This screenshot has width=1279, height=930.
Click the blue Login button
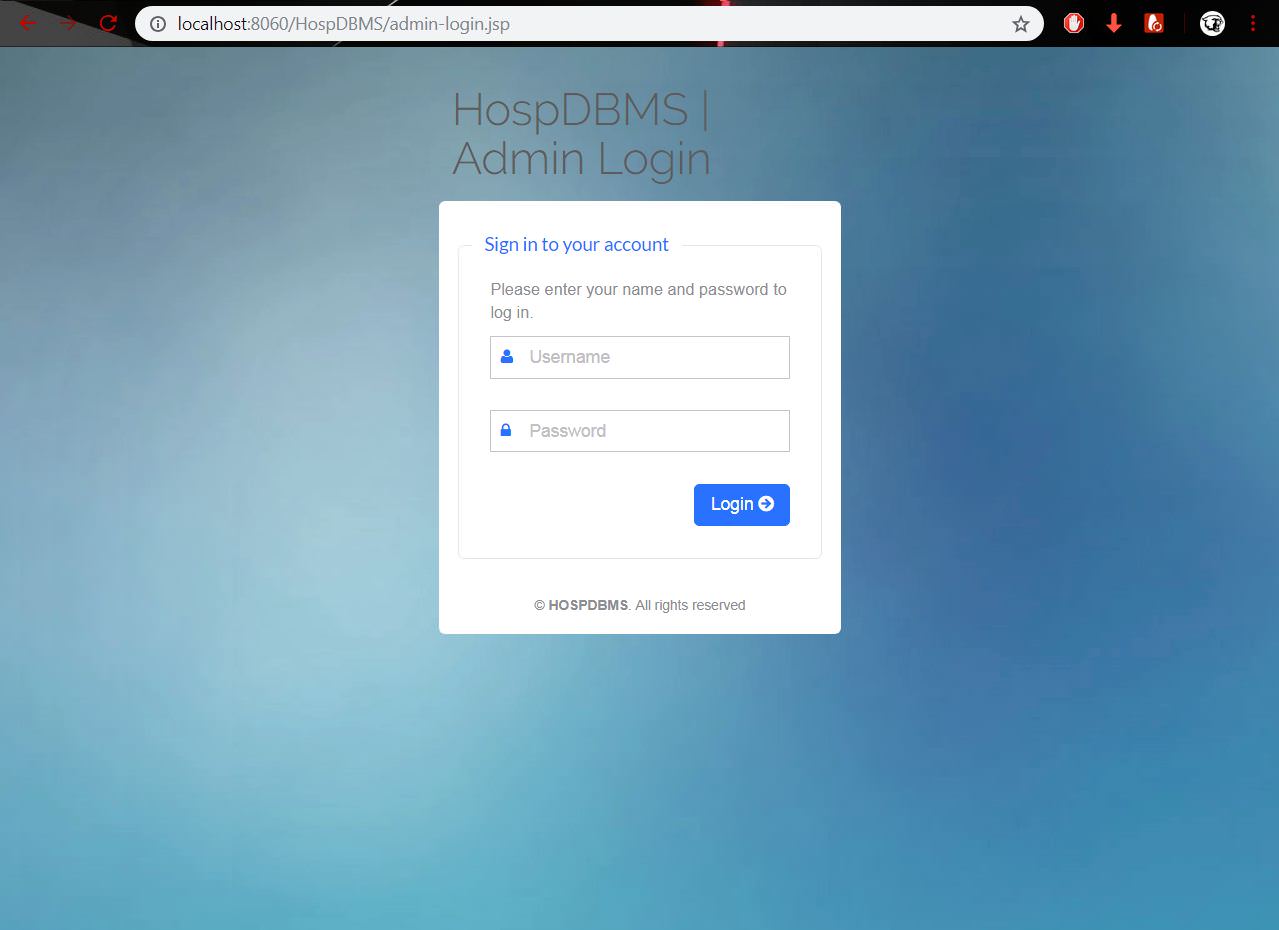point(742,505)
